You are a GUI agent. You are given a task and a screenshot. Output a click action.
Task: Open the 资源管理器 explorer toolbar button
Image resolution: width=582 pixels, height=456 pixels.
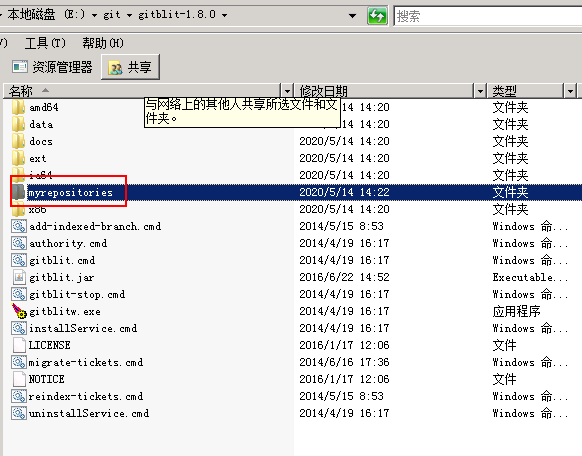pos(52,67)
